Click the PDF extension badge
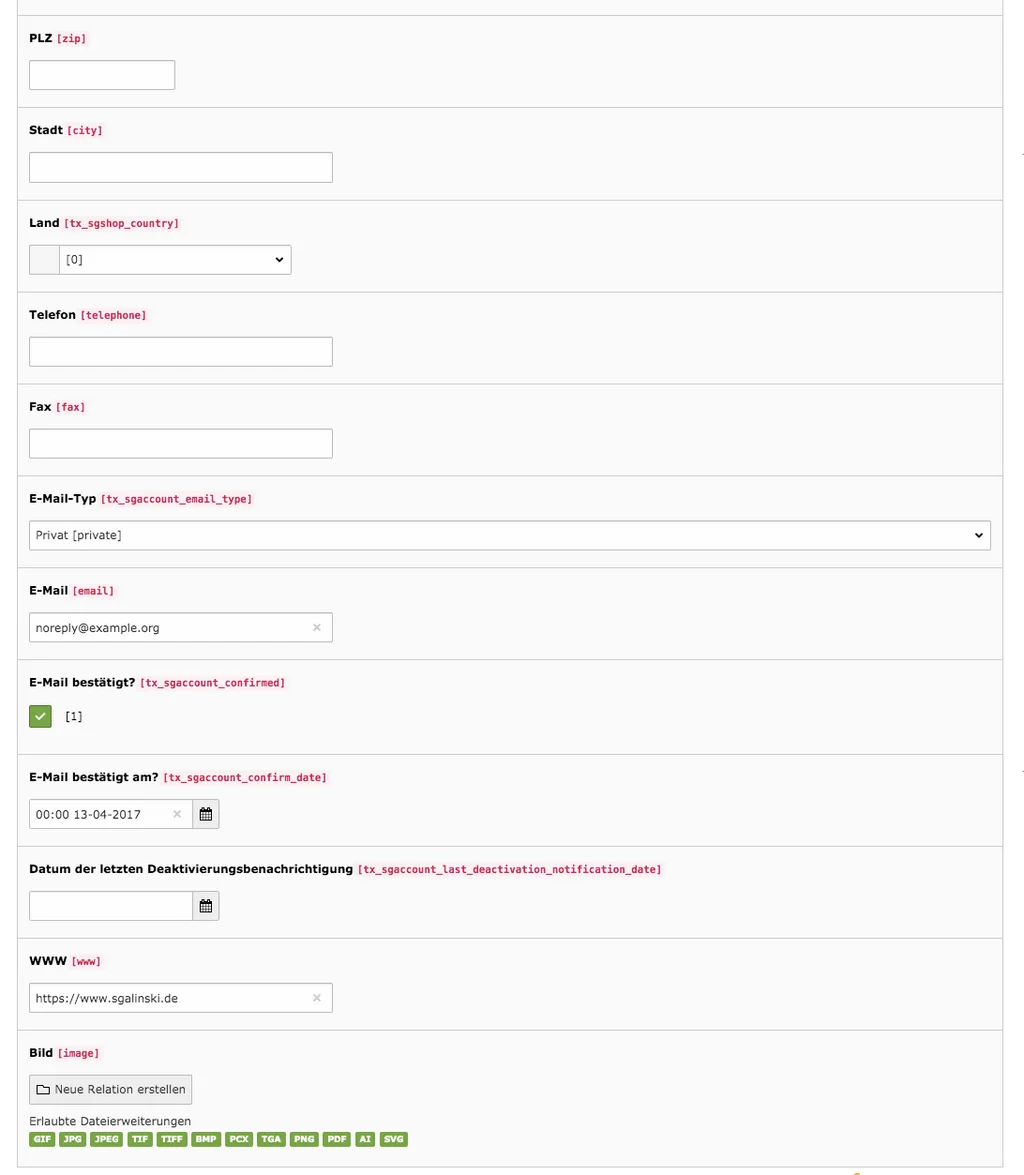Viewport: 1024px width, 1175px height. [x=336, y=1139]
